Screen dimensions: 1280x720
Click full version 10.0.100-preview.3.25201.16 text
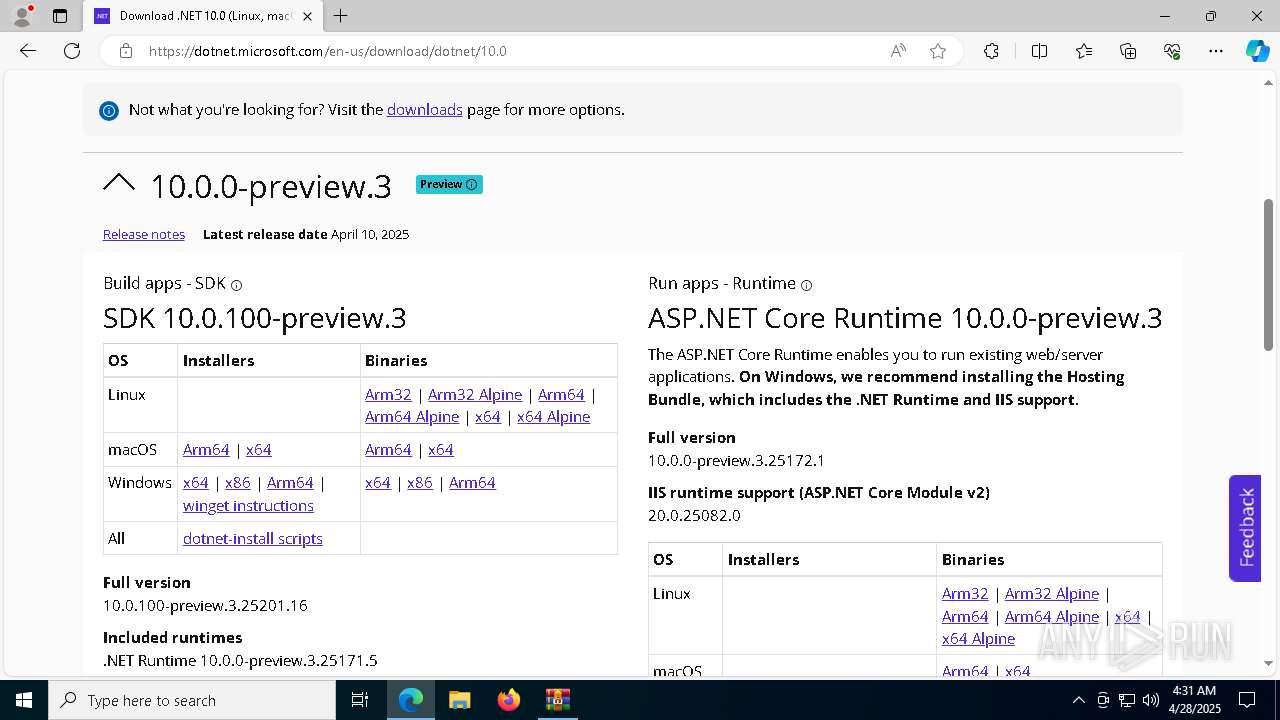(x=205, y=606)
